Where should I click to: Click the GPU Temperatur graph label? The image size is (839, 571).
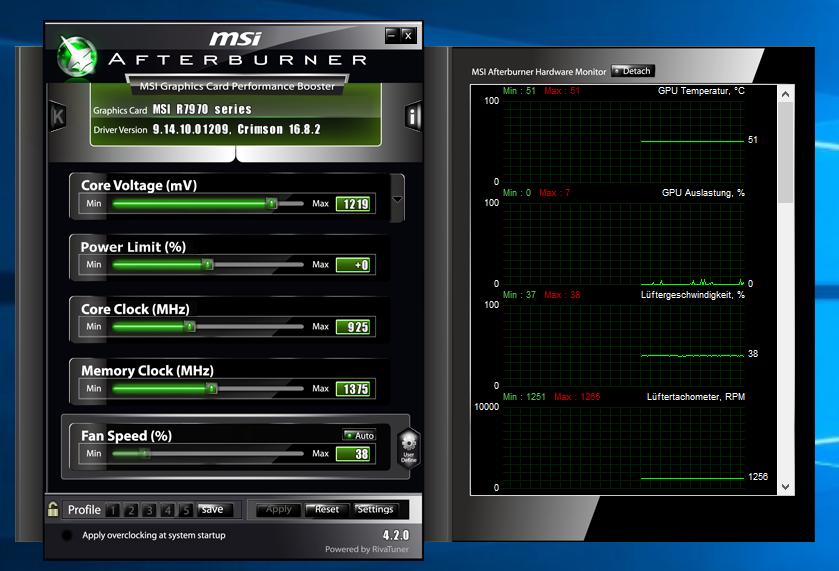(x=701, y=91)
